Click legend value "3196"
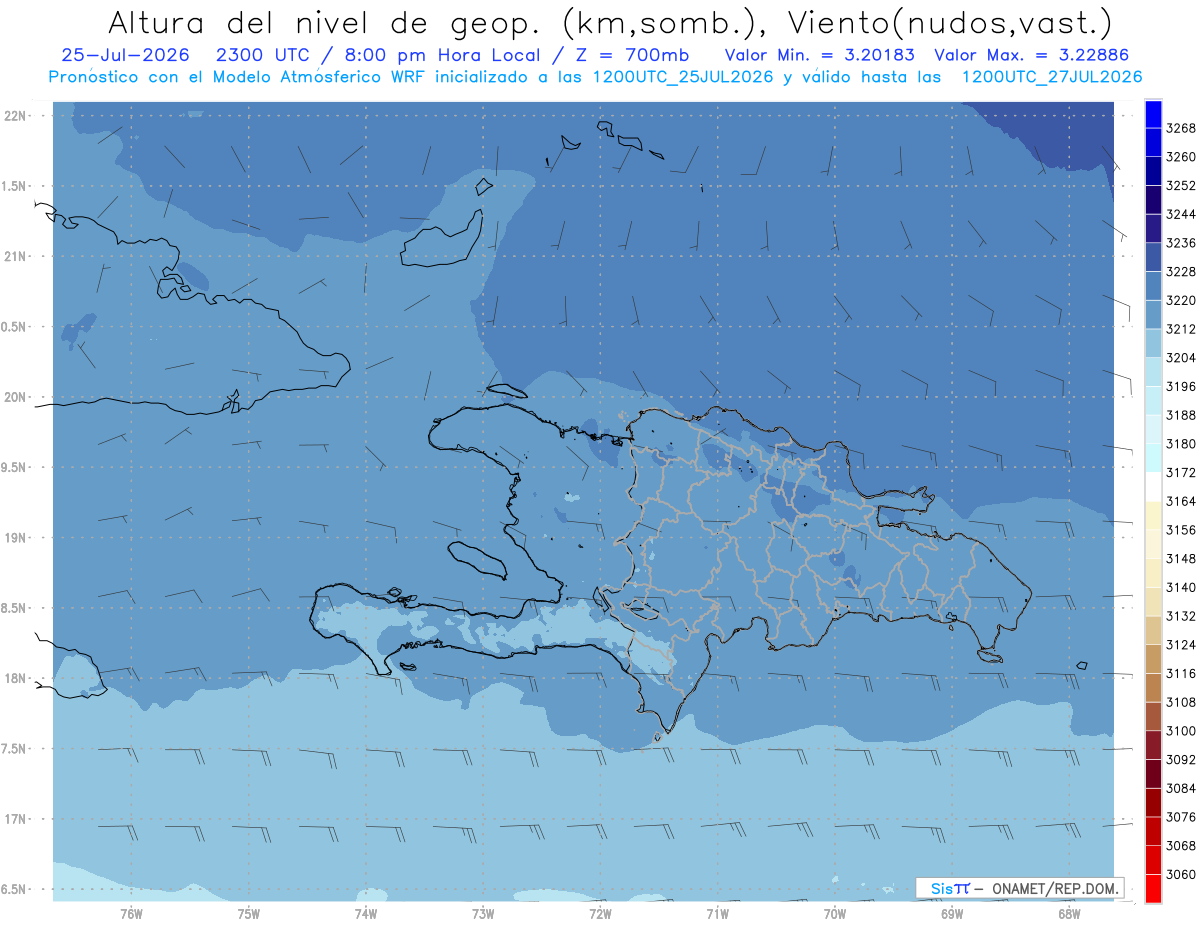The image size is (1200, 927). [1181, 386]
